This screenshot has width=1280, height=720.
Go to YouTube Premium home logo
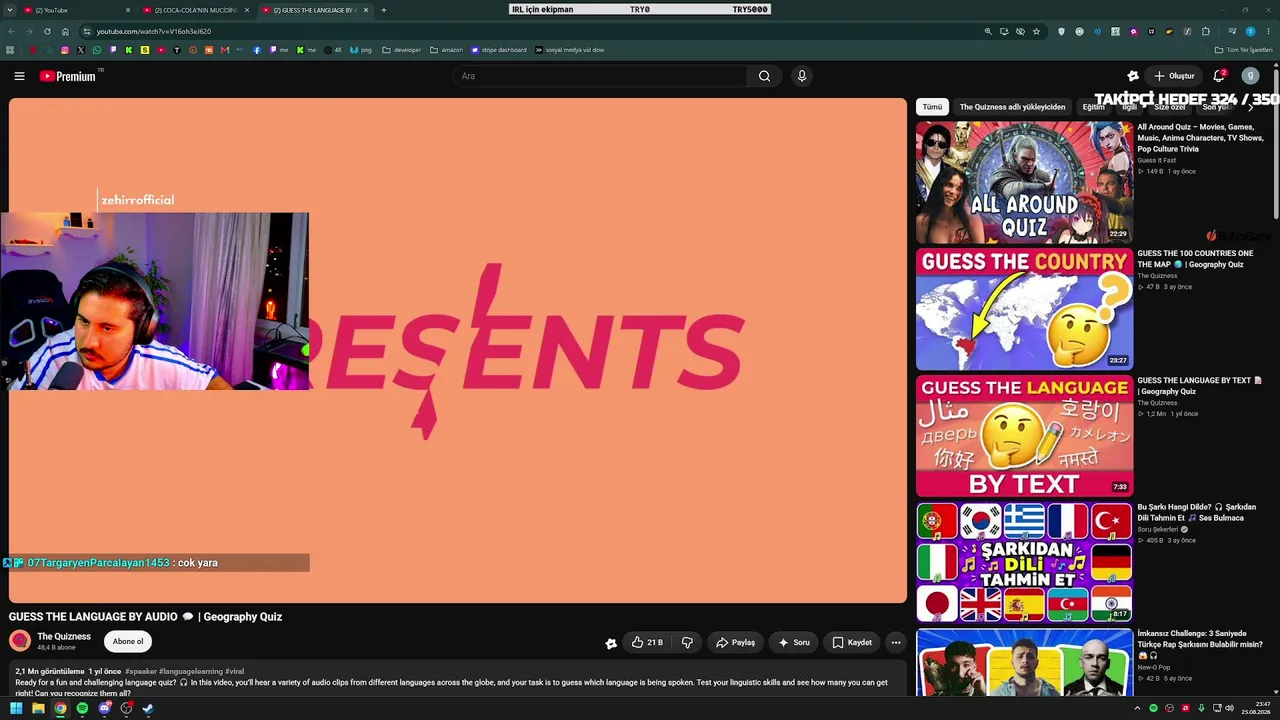[x=68, y=76]
